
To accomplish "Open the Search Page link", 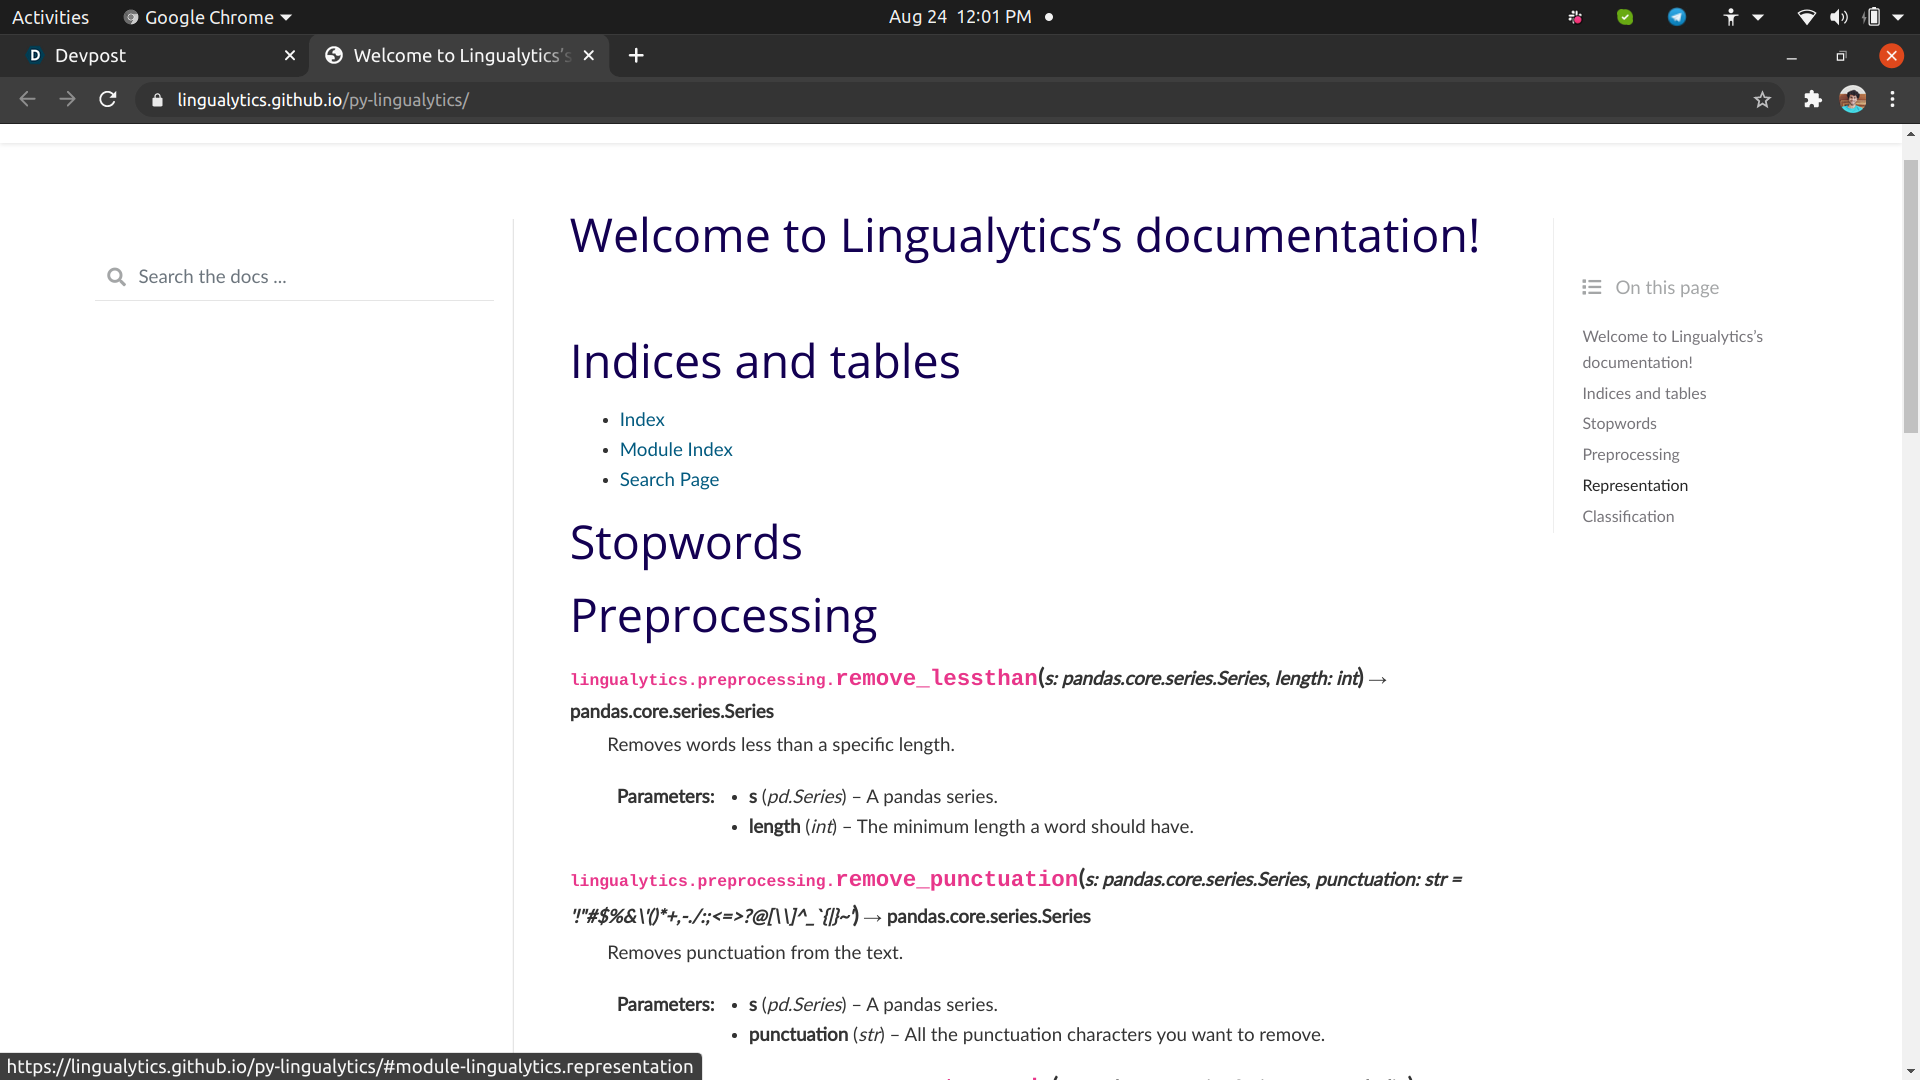I will click(669, 480).
